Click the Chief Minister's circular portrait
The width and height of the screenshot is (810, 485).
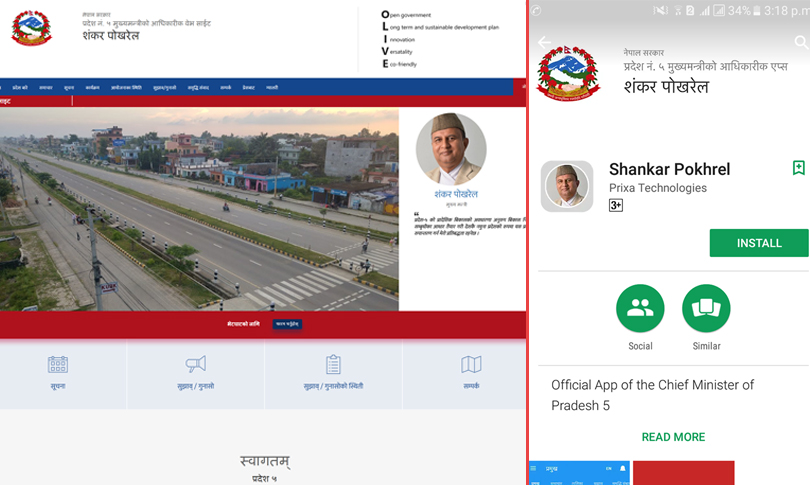pyautogui.click(x=451, y=149)
